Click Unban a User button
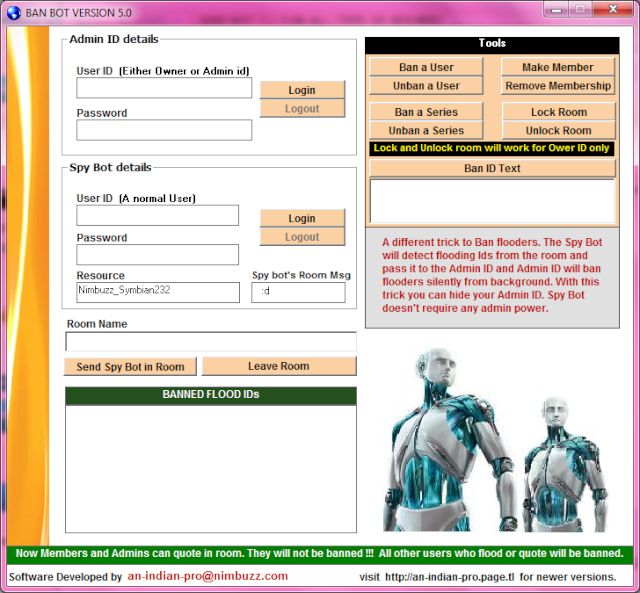This screenshot has width=640, height=593. pos(426,86)
